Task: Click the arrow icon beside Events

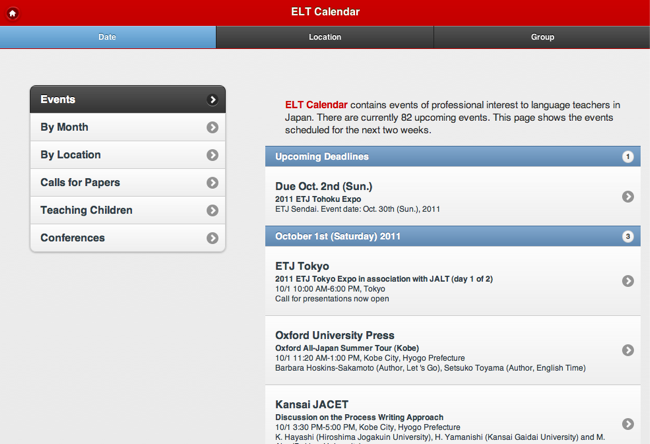Action: [212, 100]
